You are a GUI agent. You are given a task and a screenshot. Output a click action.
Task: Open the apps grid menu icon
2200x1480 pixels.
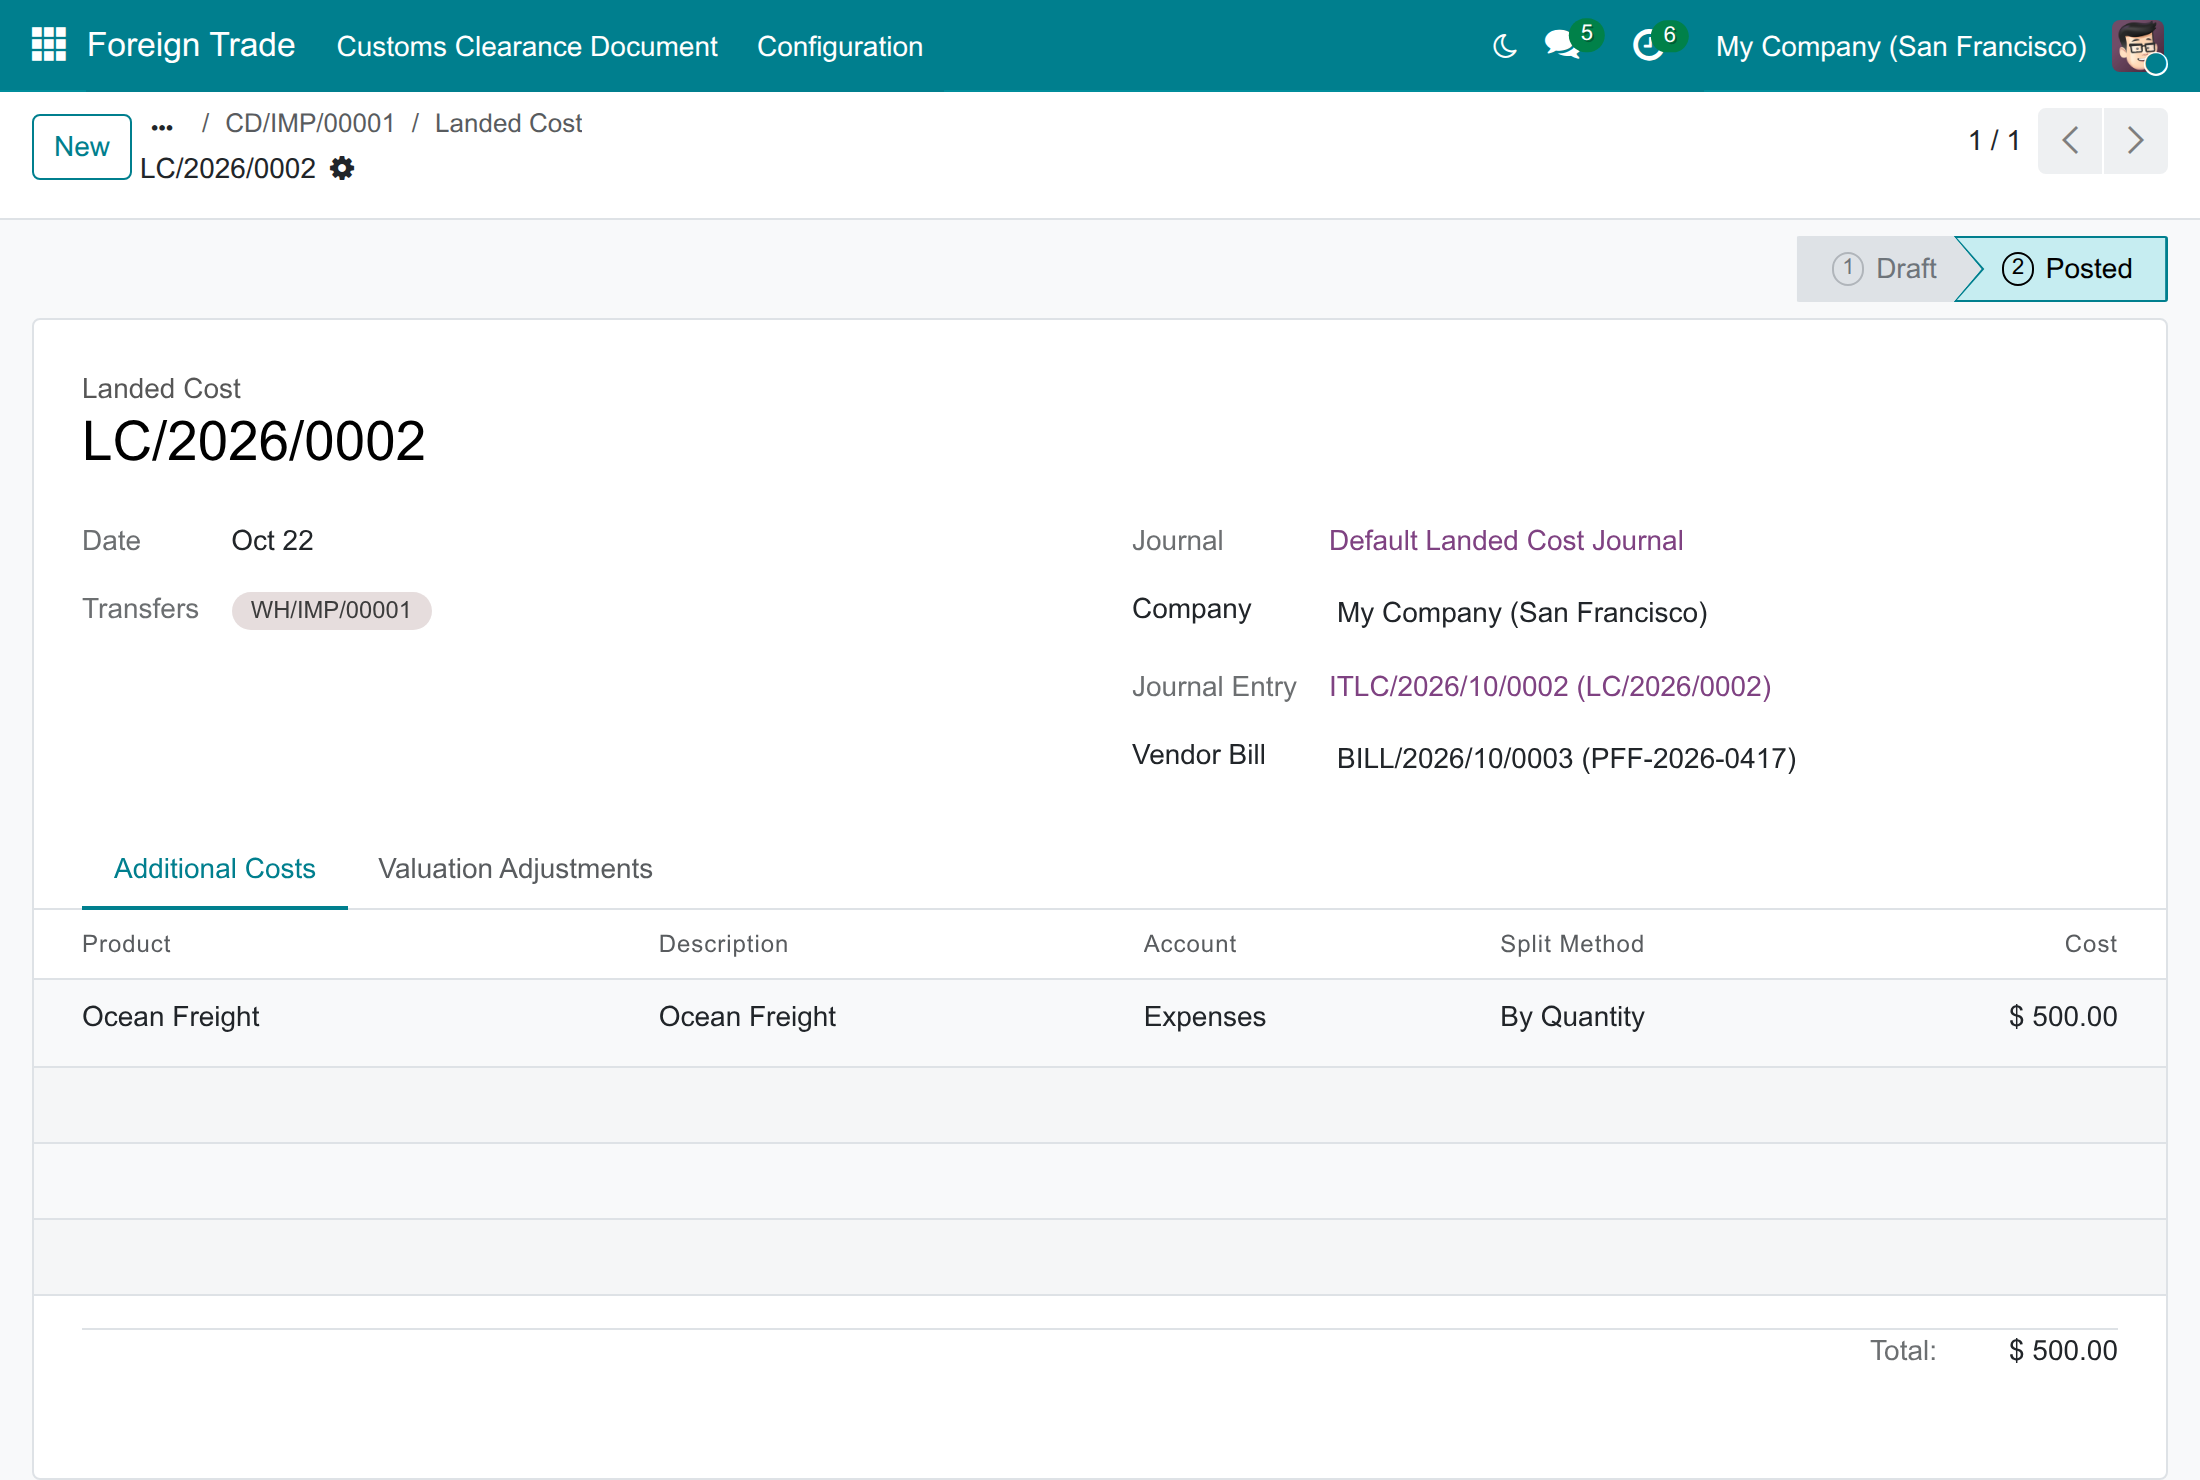coord(49,45)
